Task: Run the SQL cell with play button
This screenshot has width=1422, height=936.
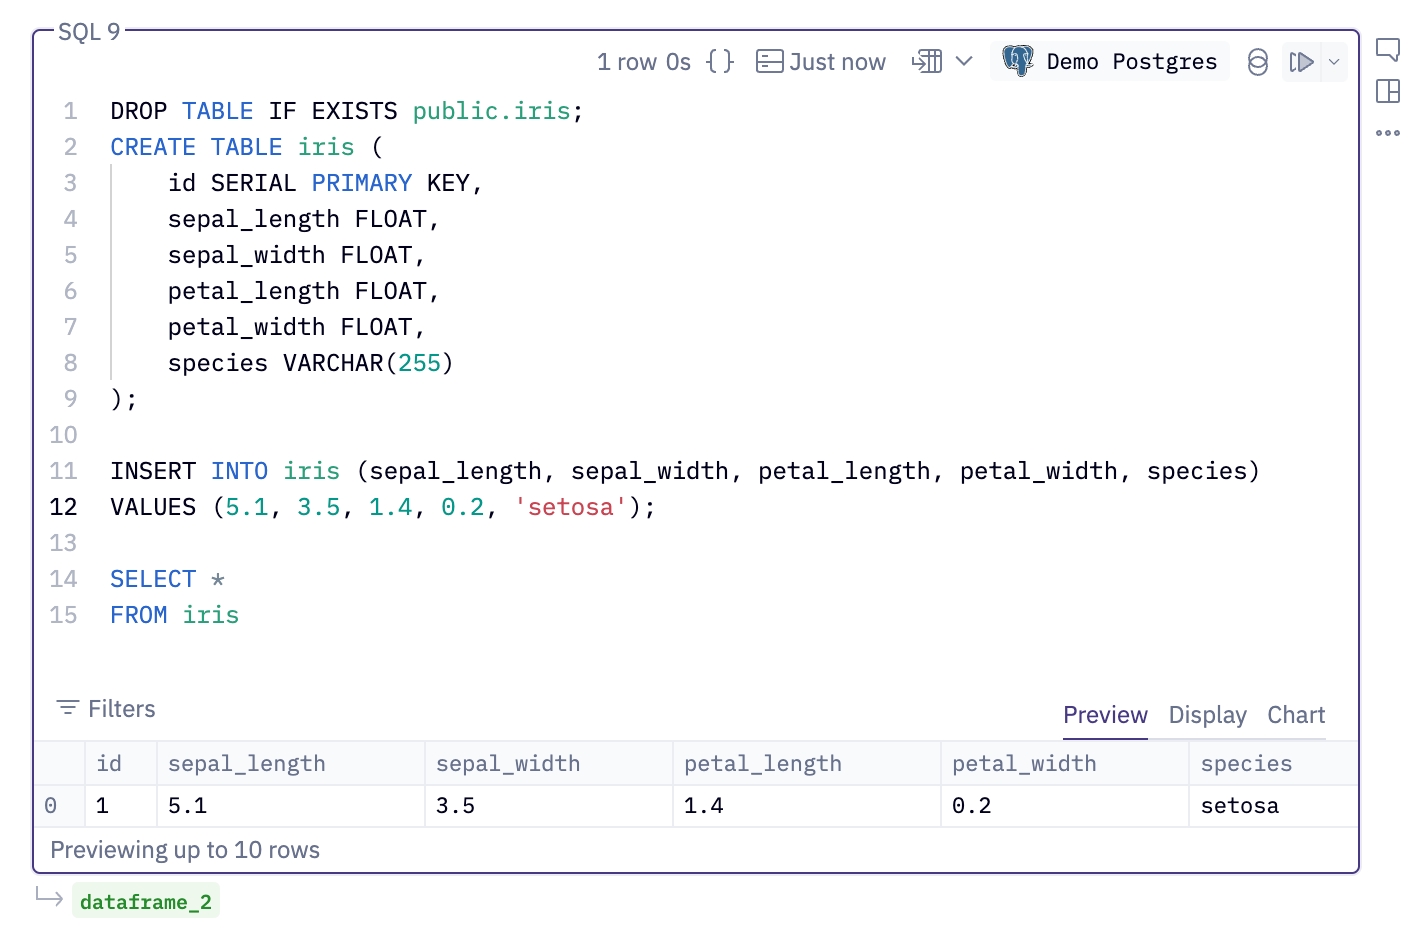Action: pos(1301,62)
